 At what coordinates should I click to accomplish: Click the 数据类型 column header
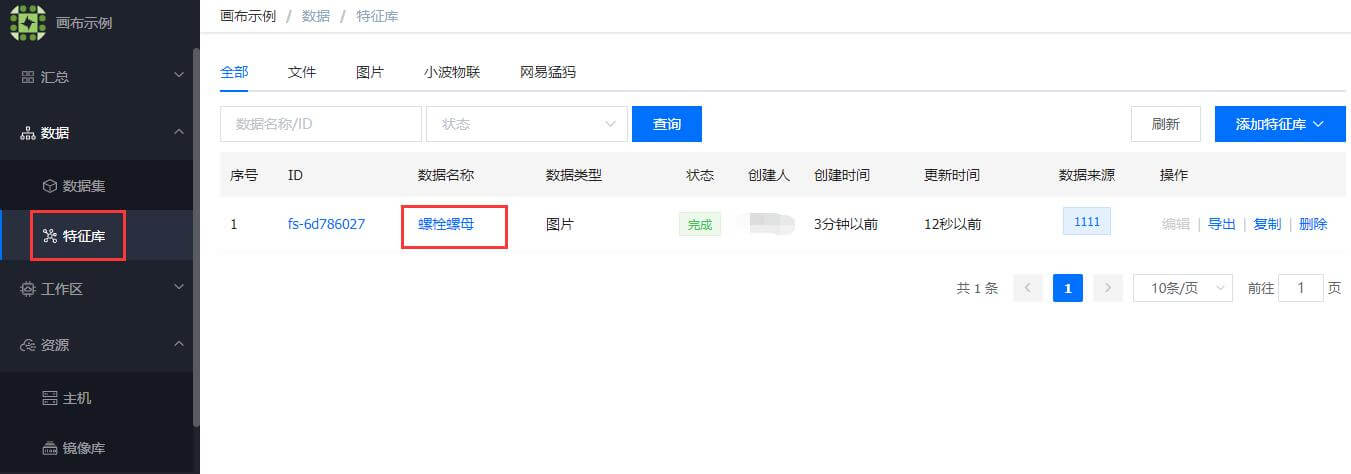point(574,175)
